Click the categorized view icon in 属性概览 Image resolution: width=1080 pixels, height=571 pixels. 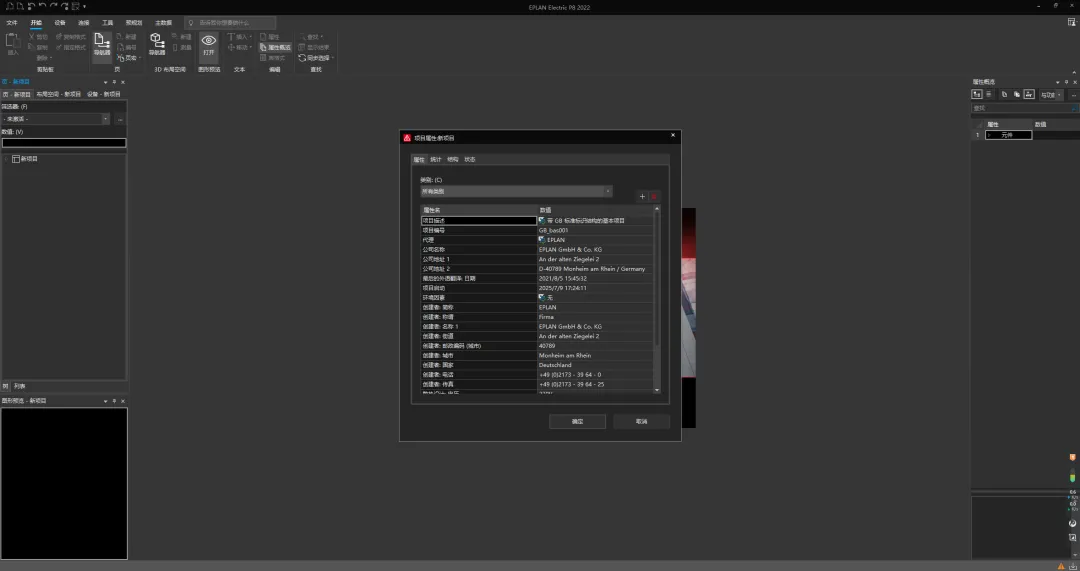[x=977, y=94]
